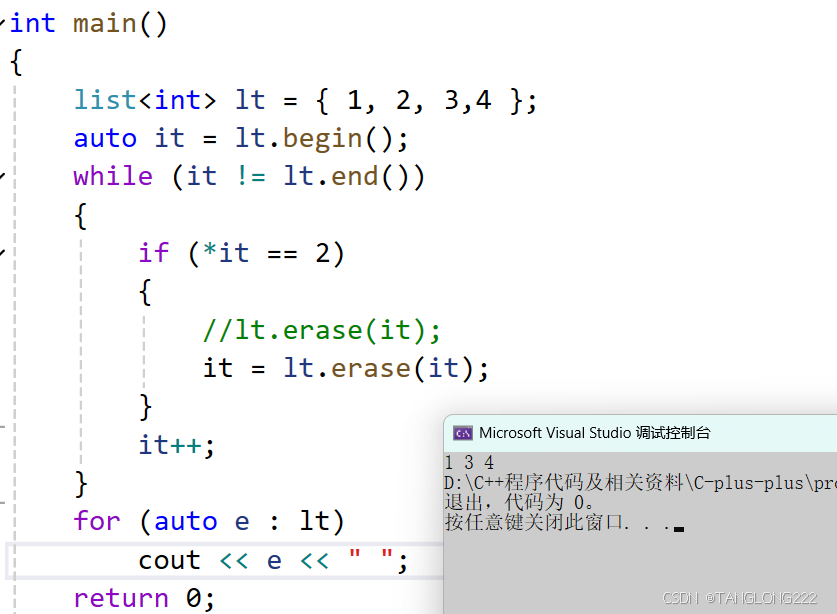Image resolution: width=837 pixels, height=614 pixels.
Task: Click the 'Microsoft Visual Studio 调试控制台' title text
Action: [595, 432]
